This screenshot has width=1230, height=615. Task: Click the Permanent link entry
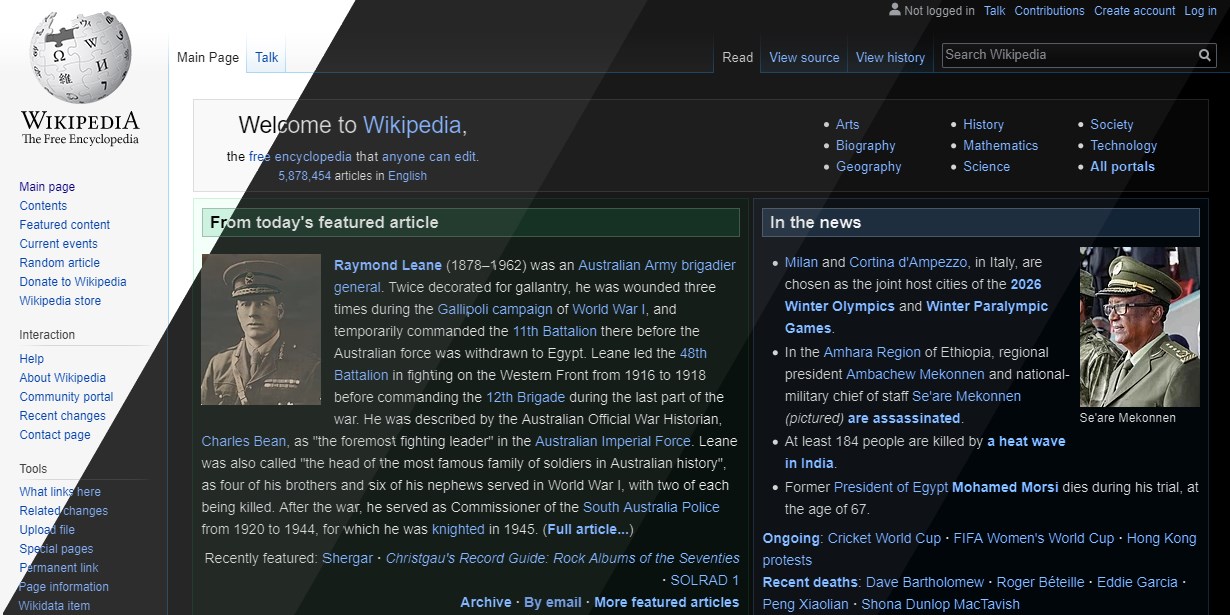[x=59, y=568]
